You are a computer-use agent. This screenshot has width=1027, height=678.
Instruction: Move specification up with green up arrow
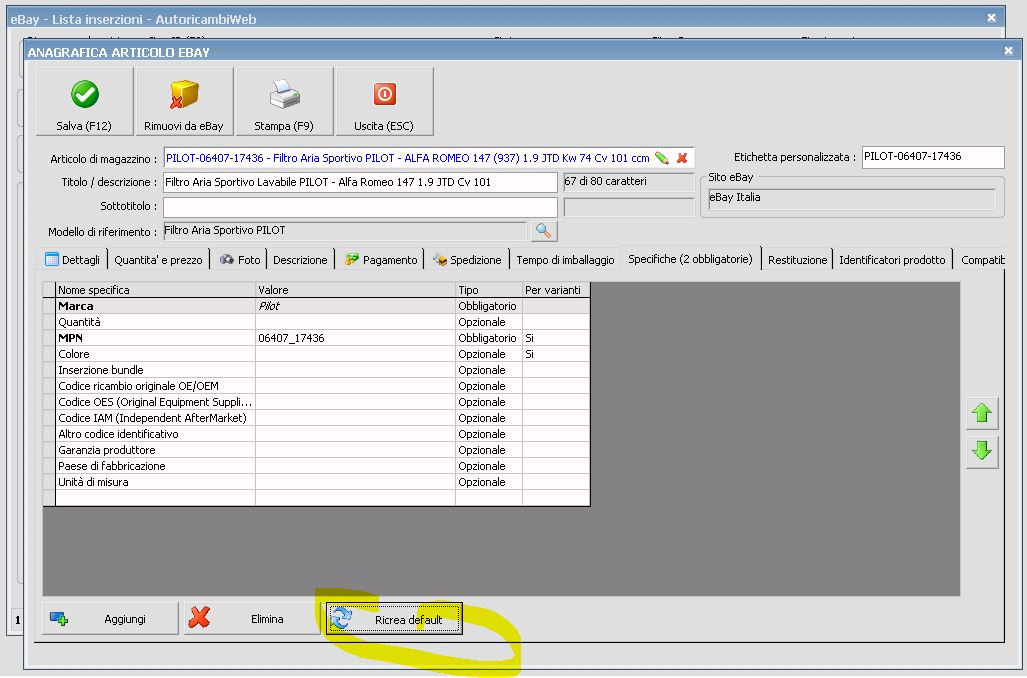(982, 412)
